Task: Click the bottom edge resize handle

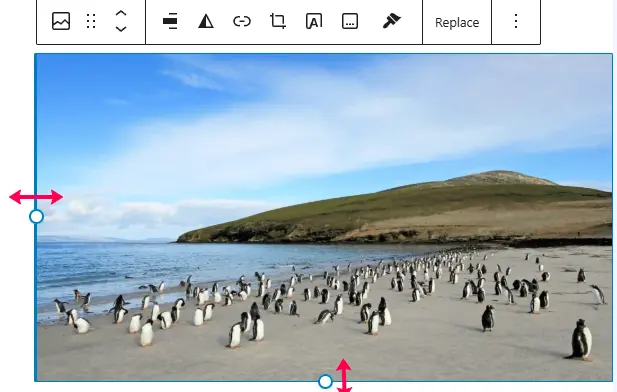Action: click(325, 381)
